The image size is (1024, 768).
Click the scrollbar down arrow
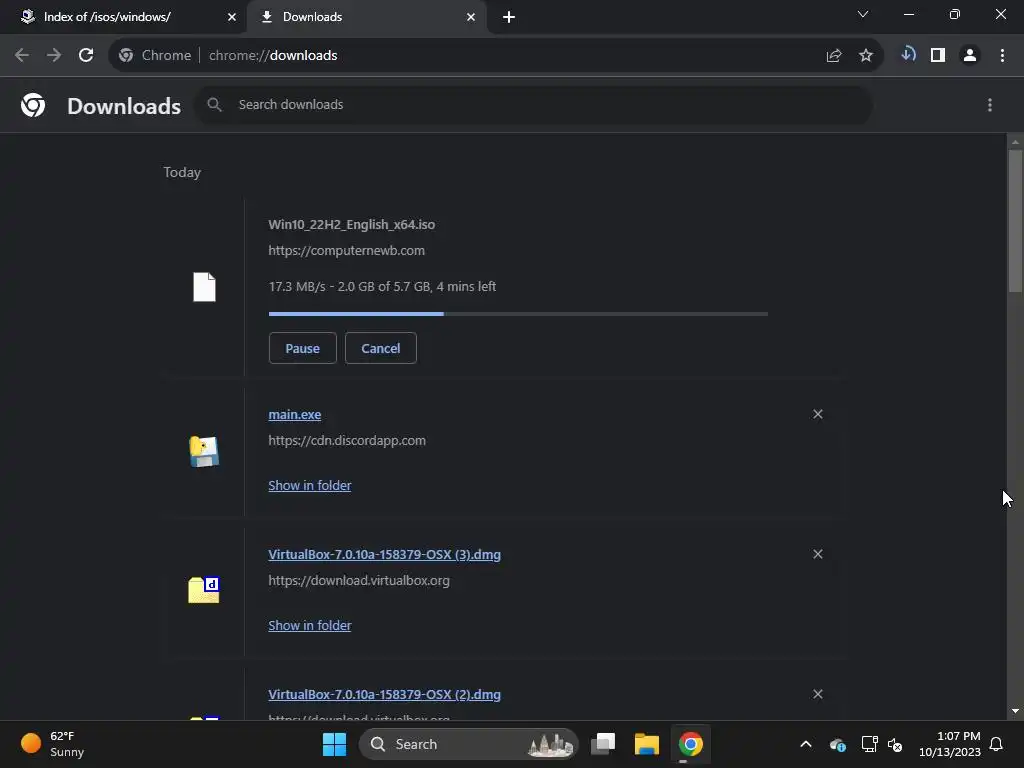[1015, 711]
